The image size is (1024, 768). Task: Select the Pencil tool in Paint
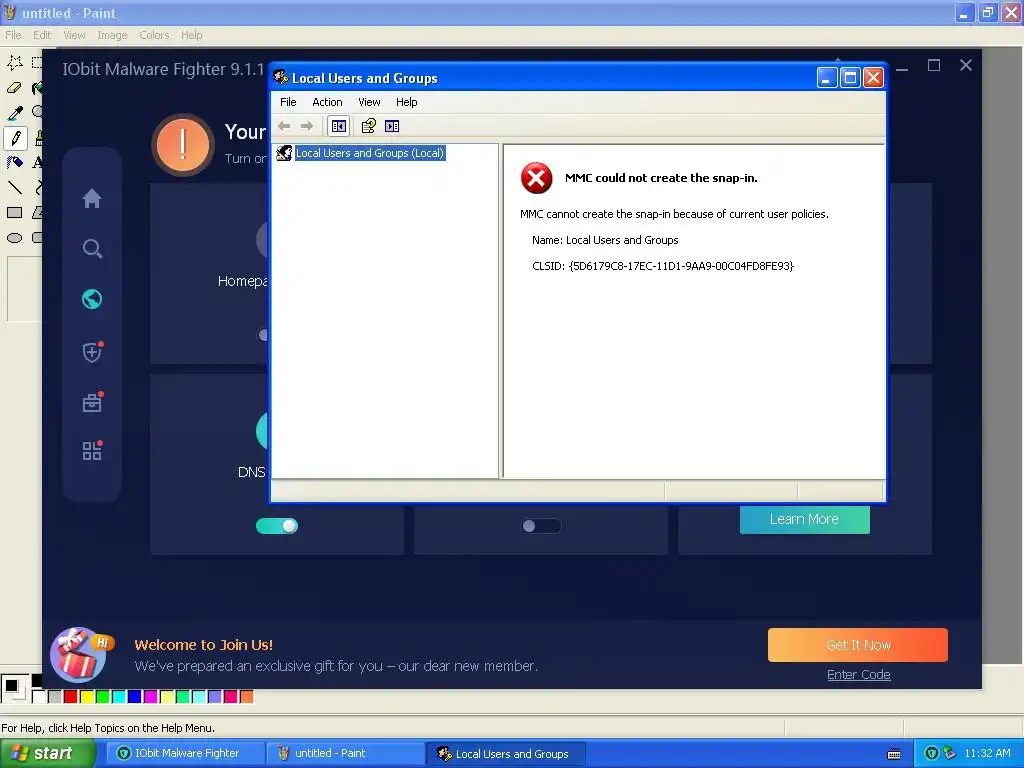(16, 138)
